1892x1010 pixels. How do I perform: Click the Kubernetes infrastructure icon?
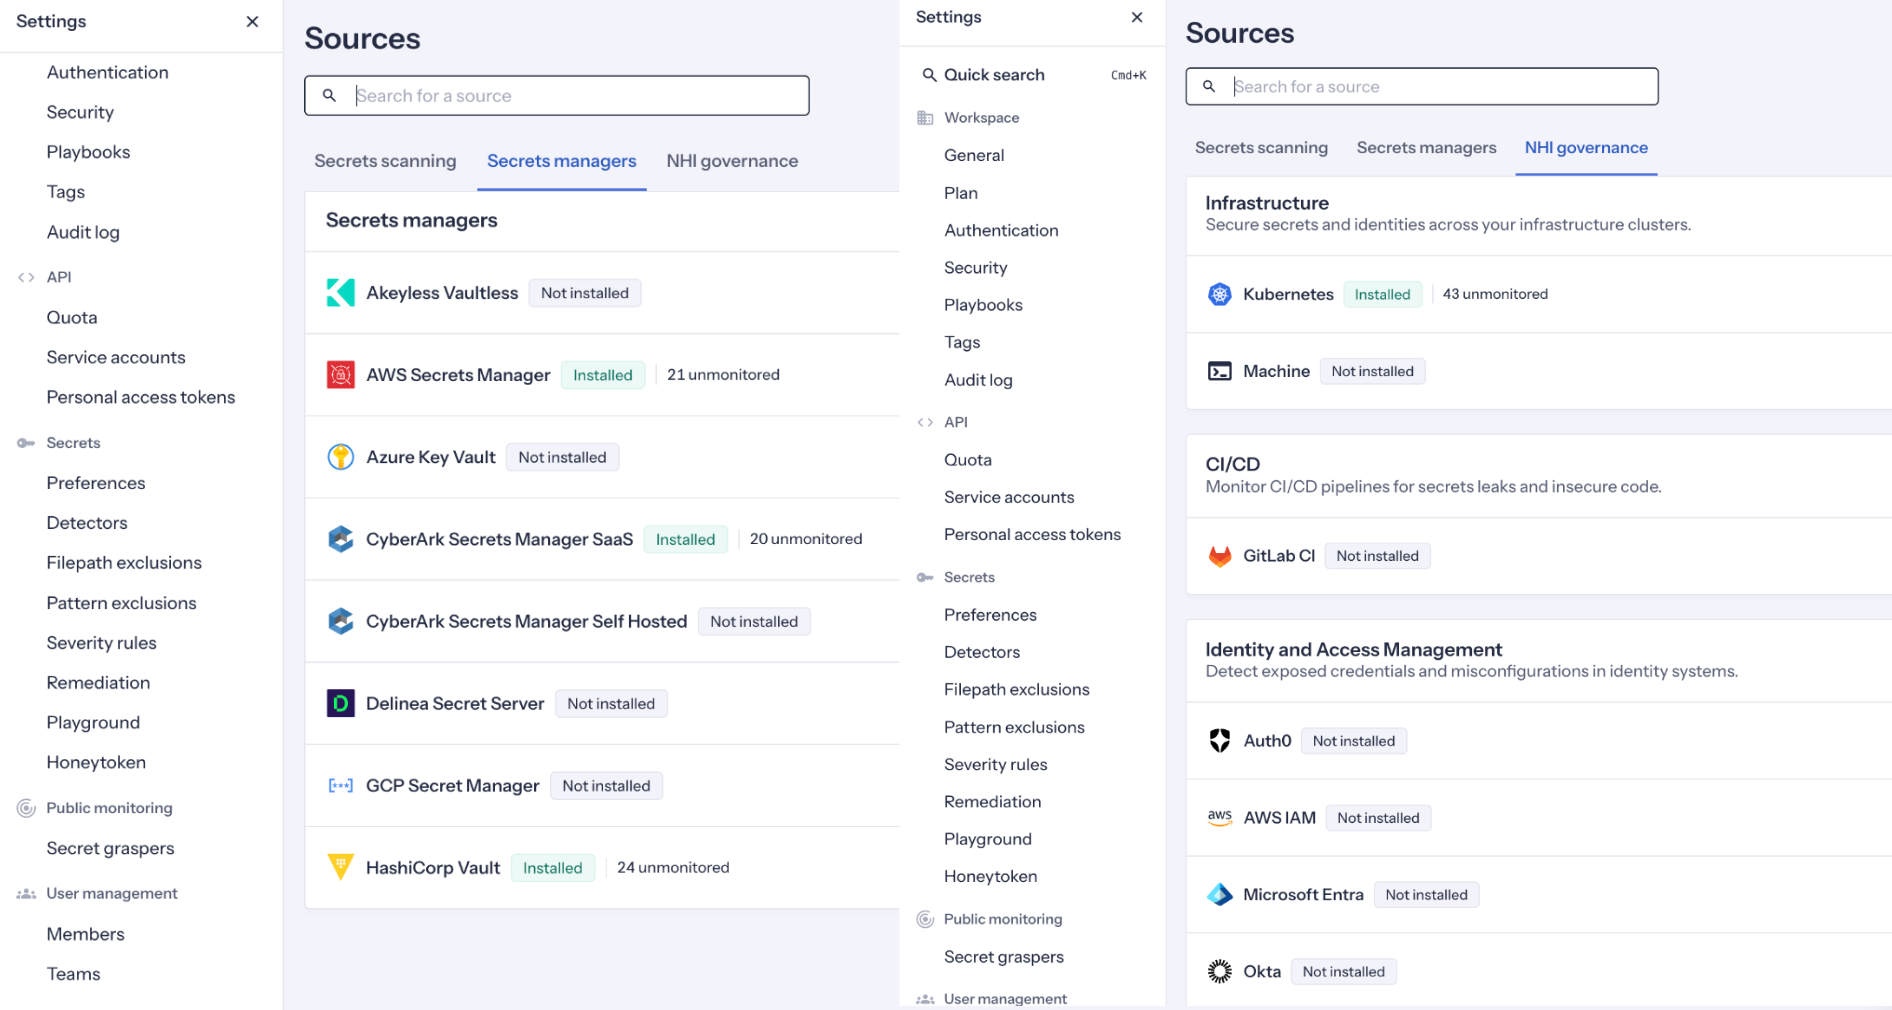(x=1219, y=293)
